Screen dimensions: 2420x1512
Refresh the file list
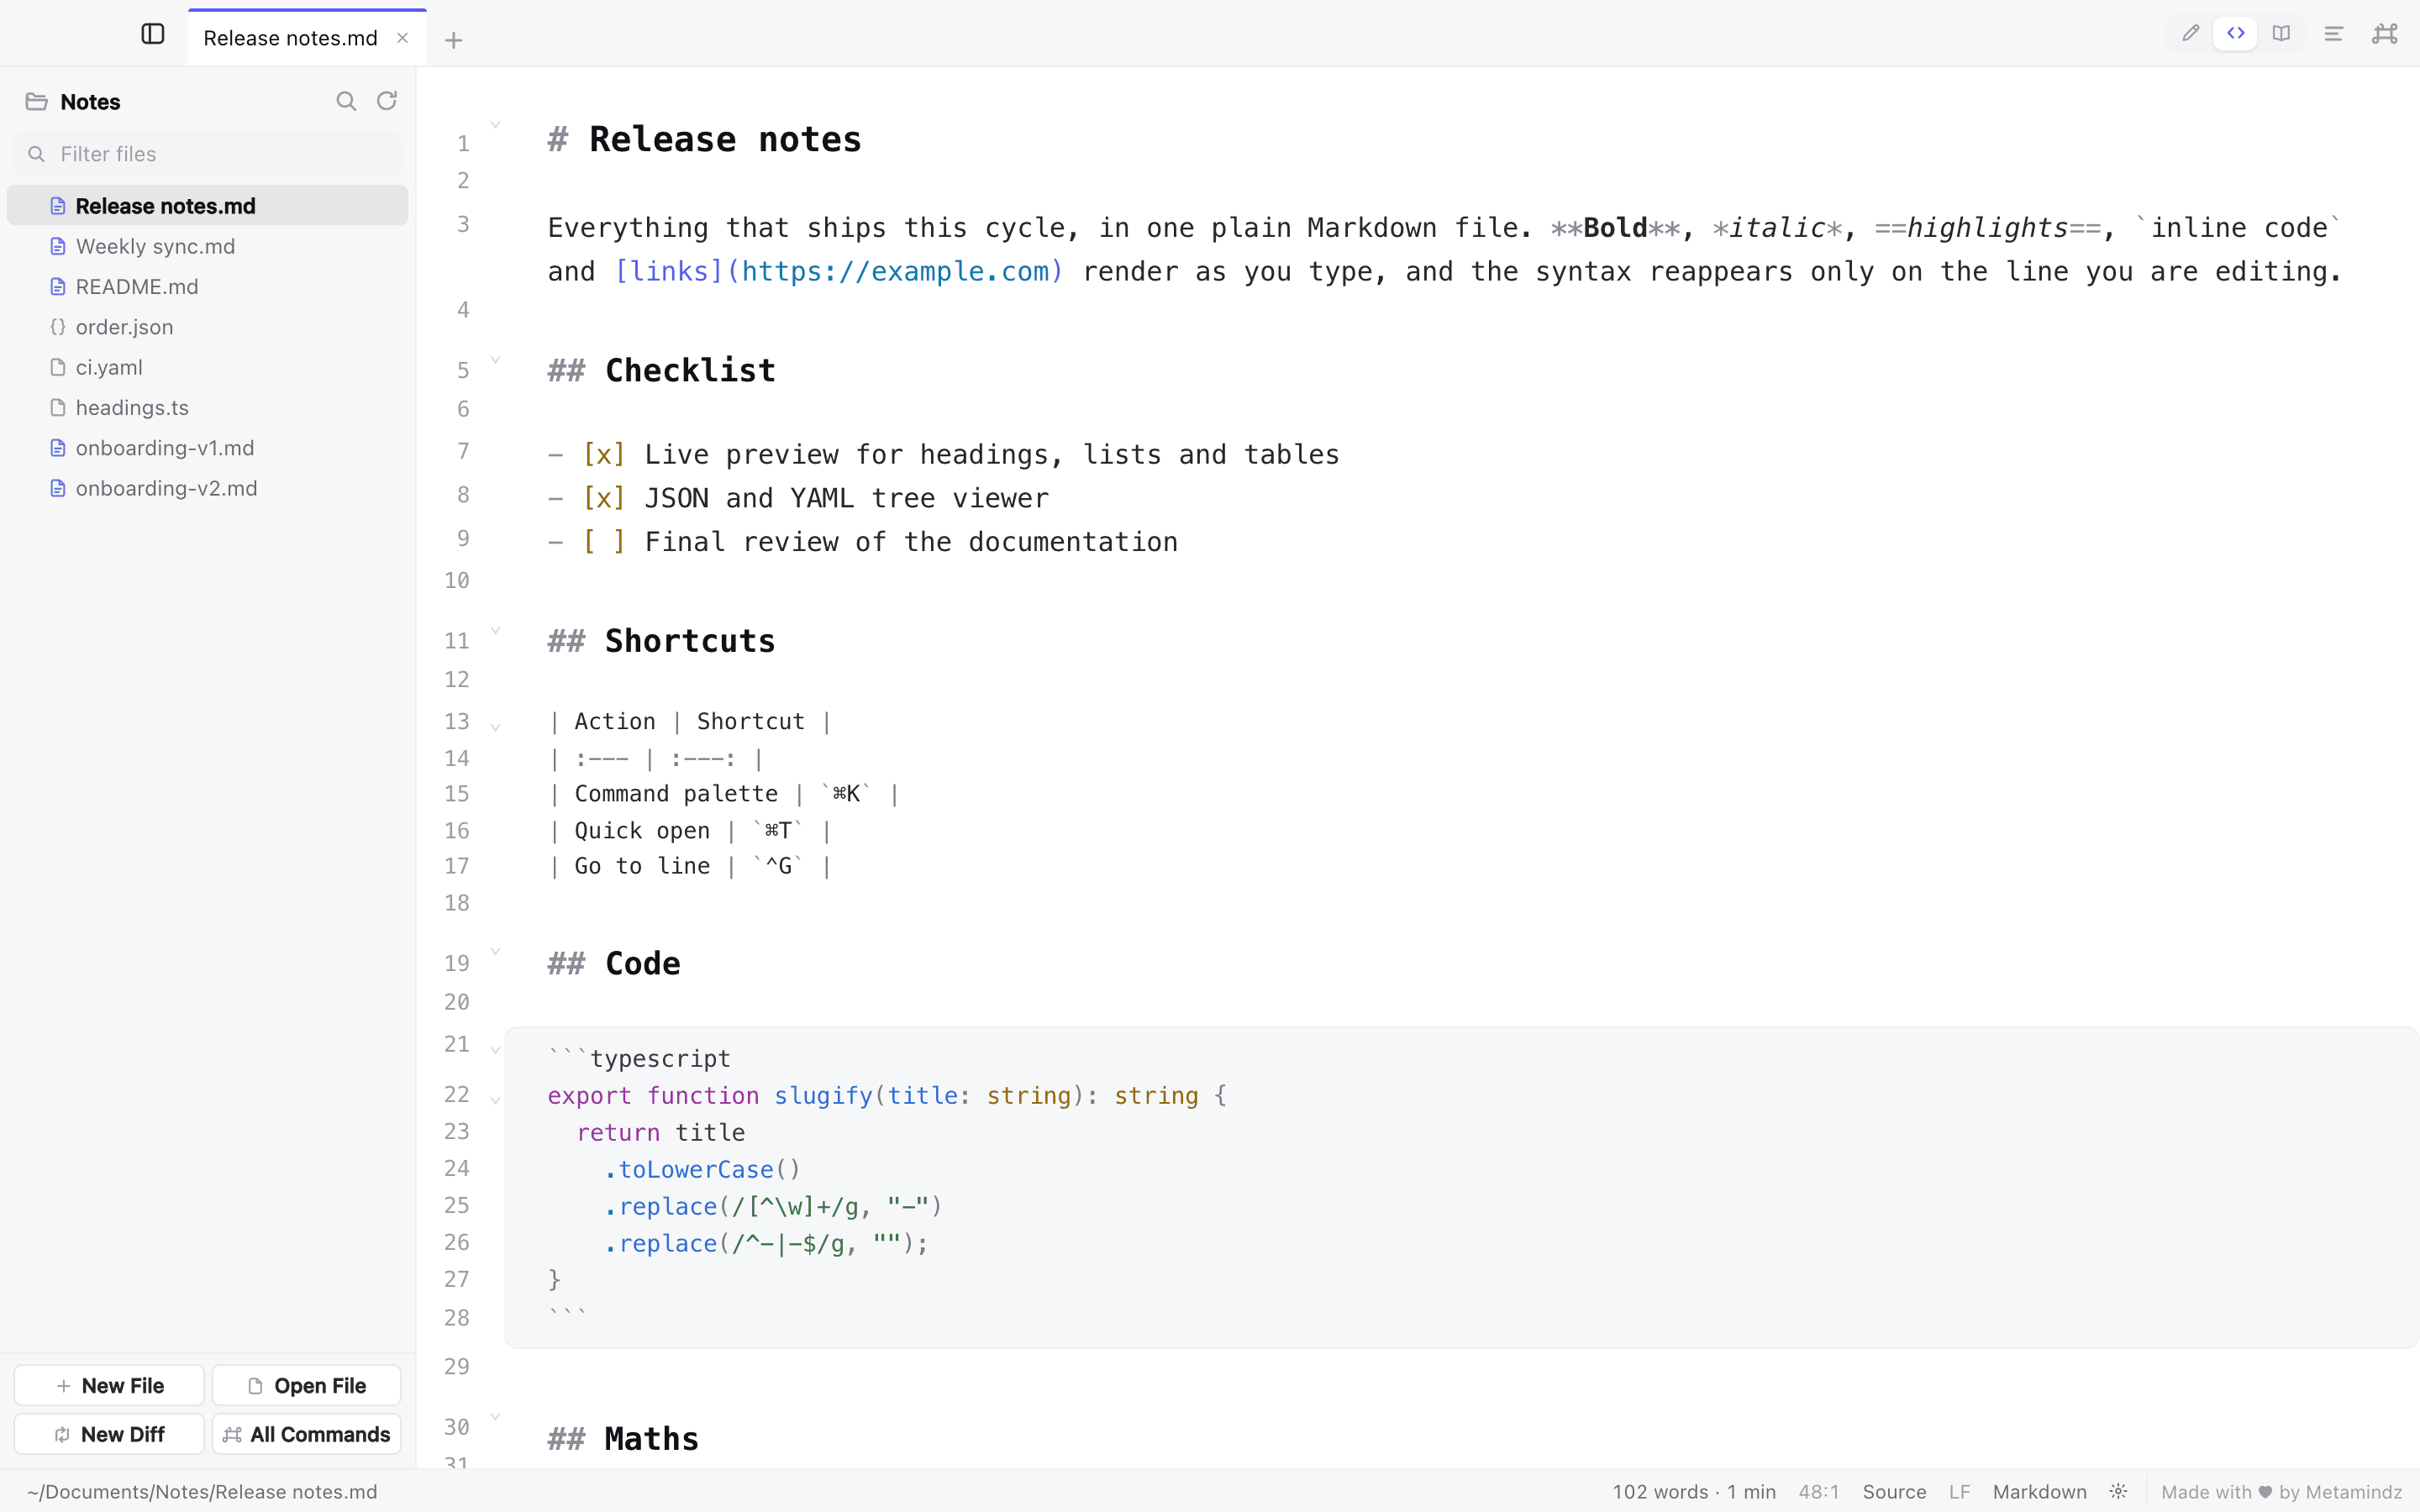pos(387,101)
